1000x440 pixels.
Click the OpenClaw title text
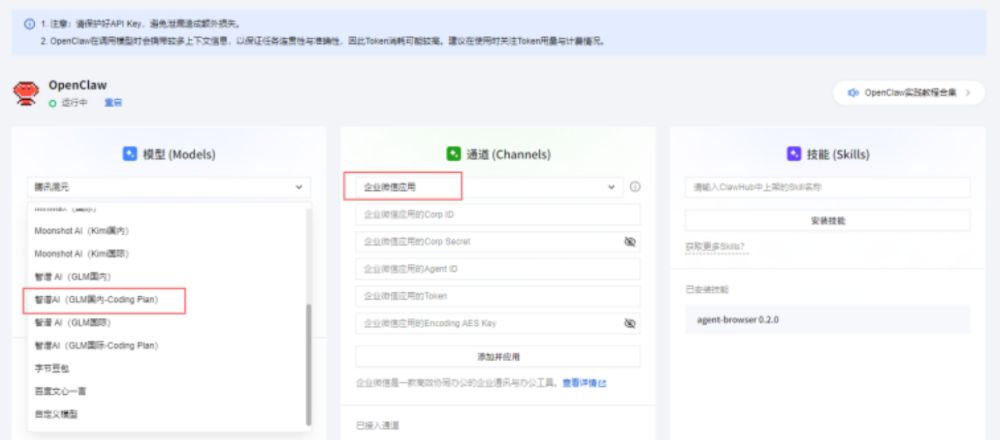[x=78, y=85]
